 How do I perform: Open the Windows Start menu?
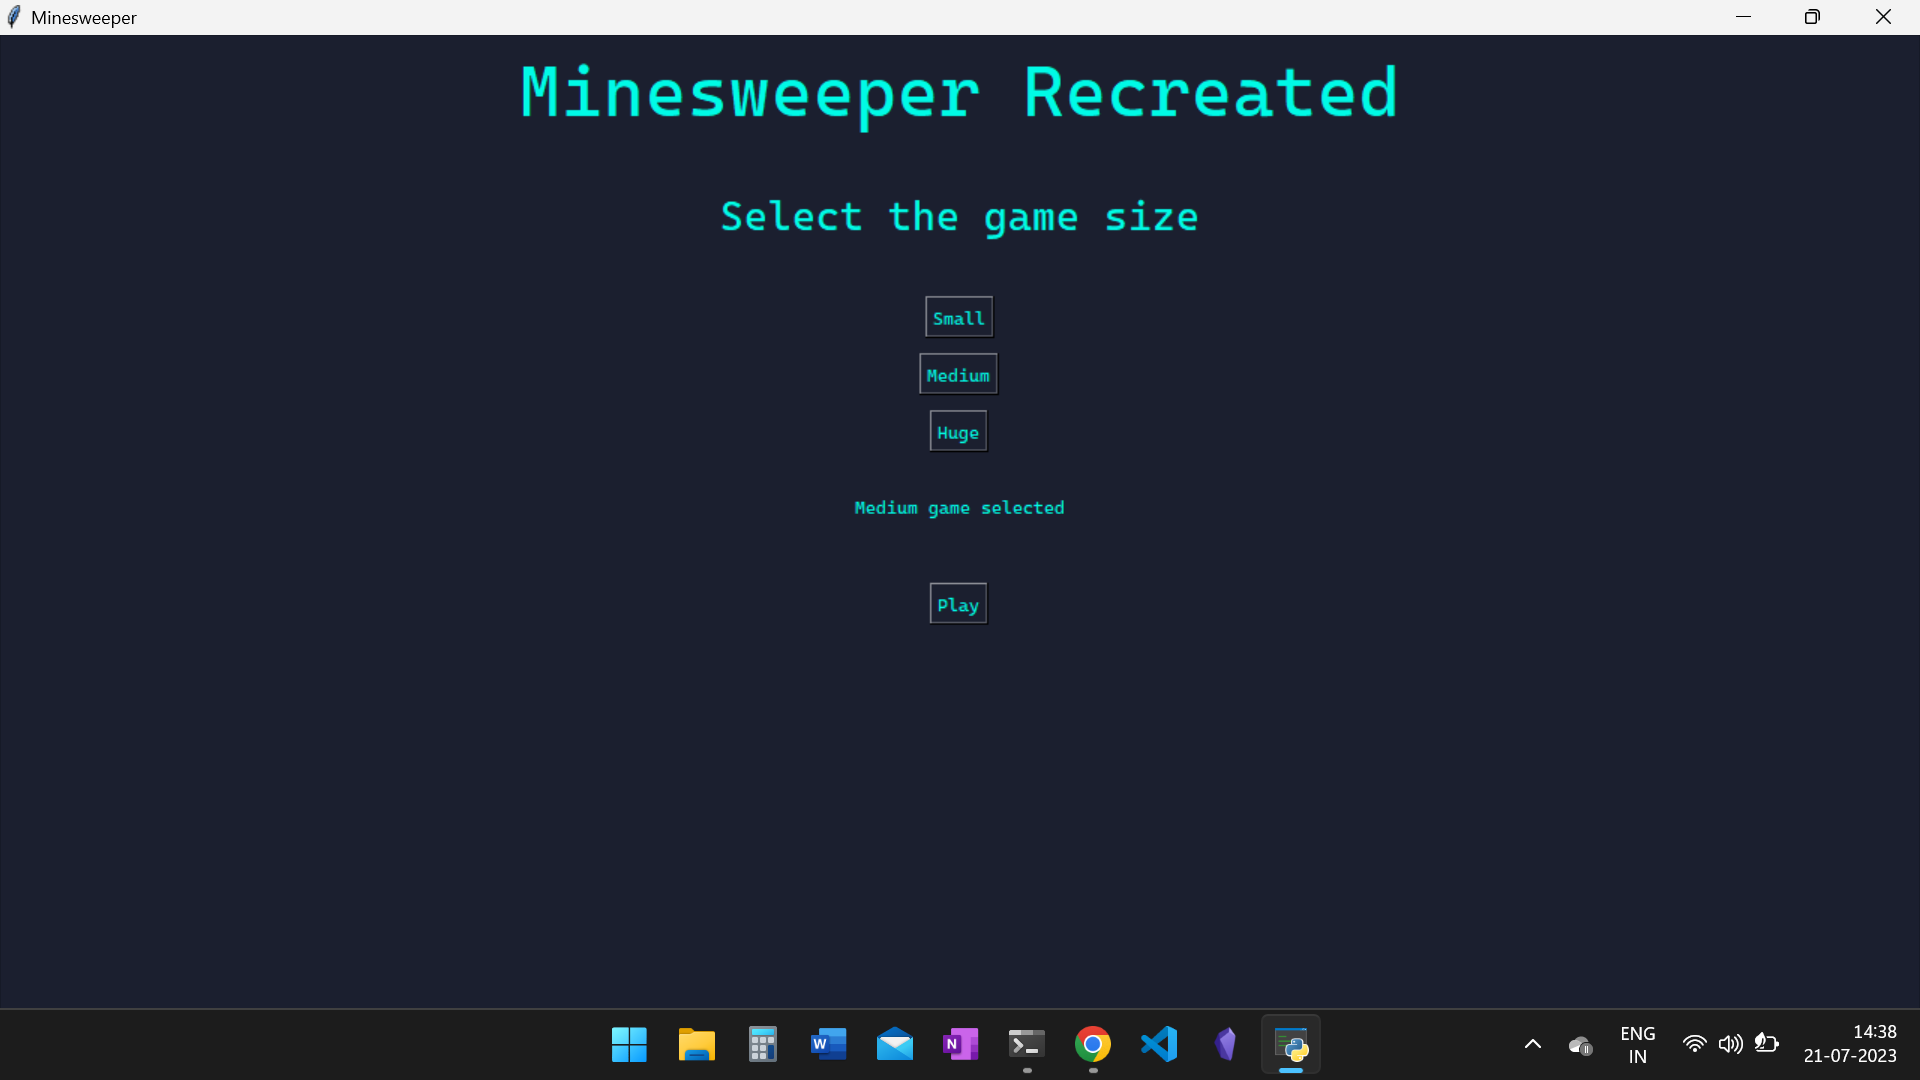628,1043
